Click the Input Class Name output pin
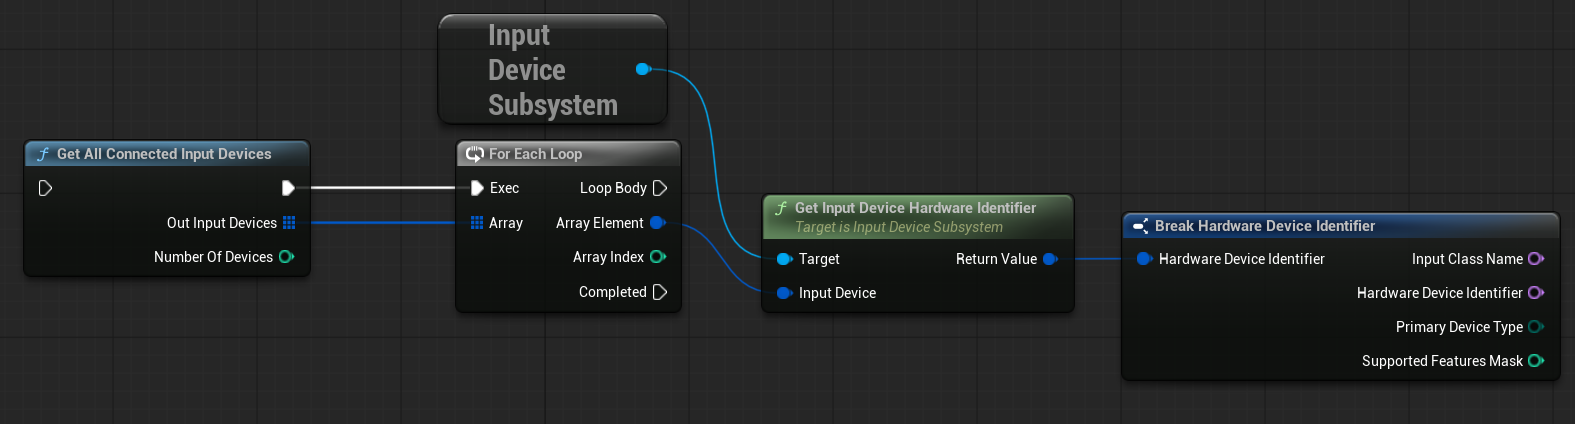 coord(1535,259)
